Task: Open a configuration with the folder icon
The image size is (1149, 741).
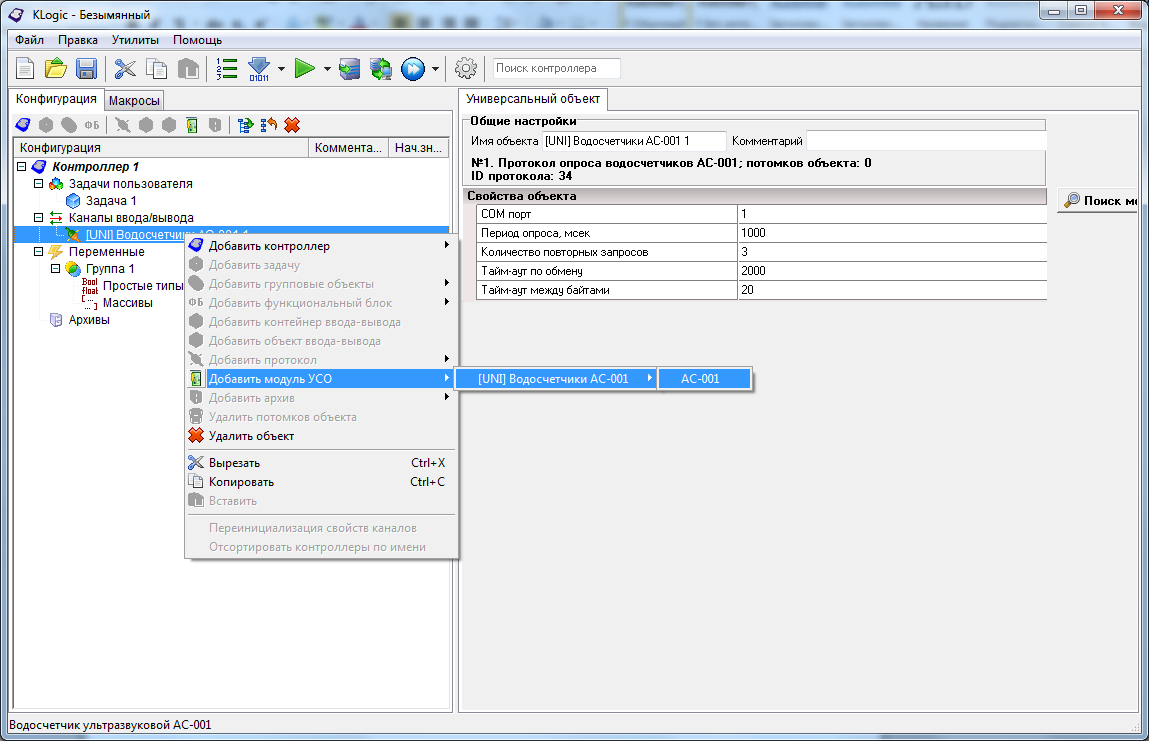Action: click(x=55, y=69)
